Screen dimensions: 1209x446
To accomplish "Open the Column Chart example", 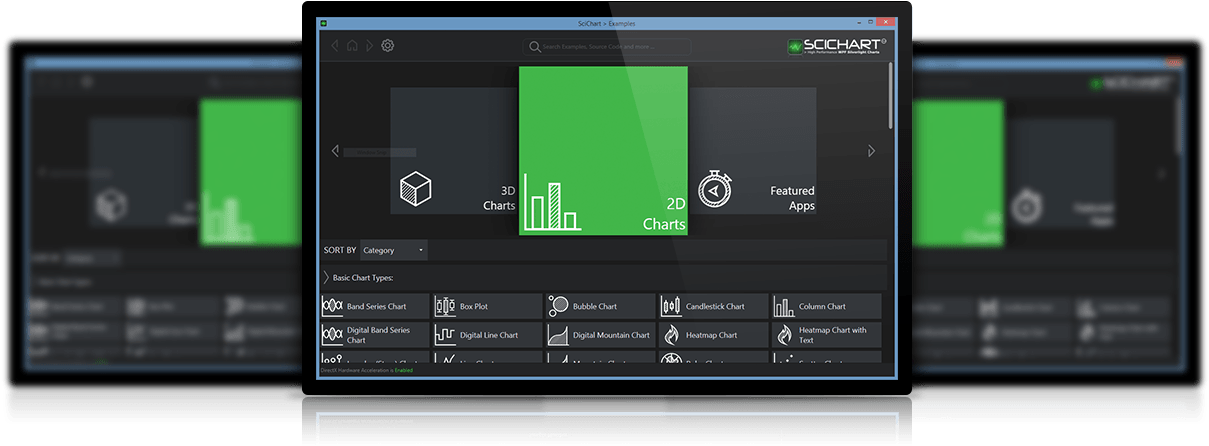I will tap(826, 306).
